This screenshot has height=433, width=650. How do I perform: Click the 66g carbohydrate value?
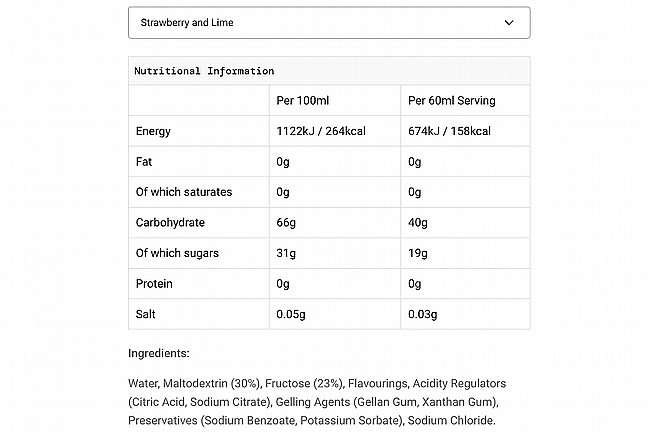point(285,223)
